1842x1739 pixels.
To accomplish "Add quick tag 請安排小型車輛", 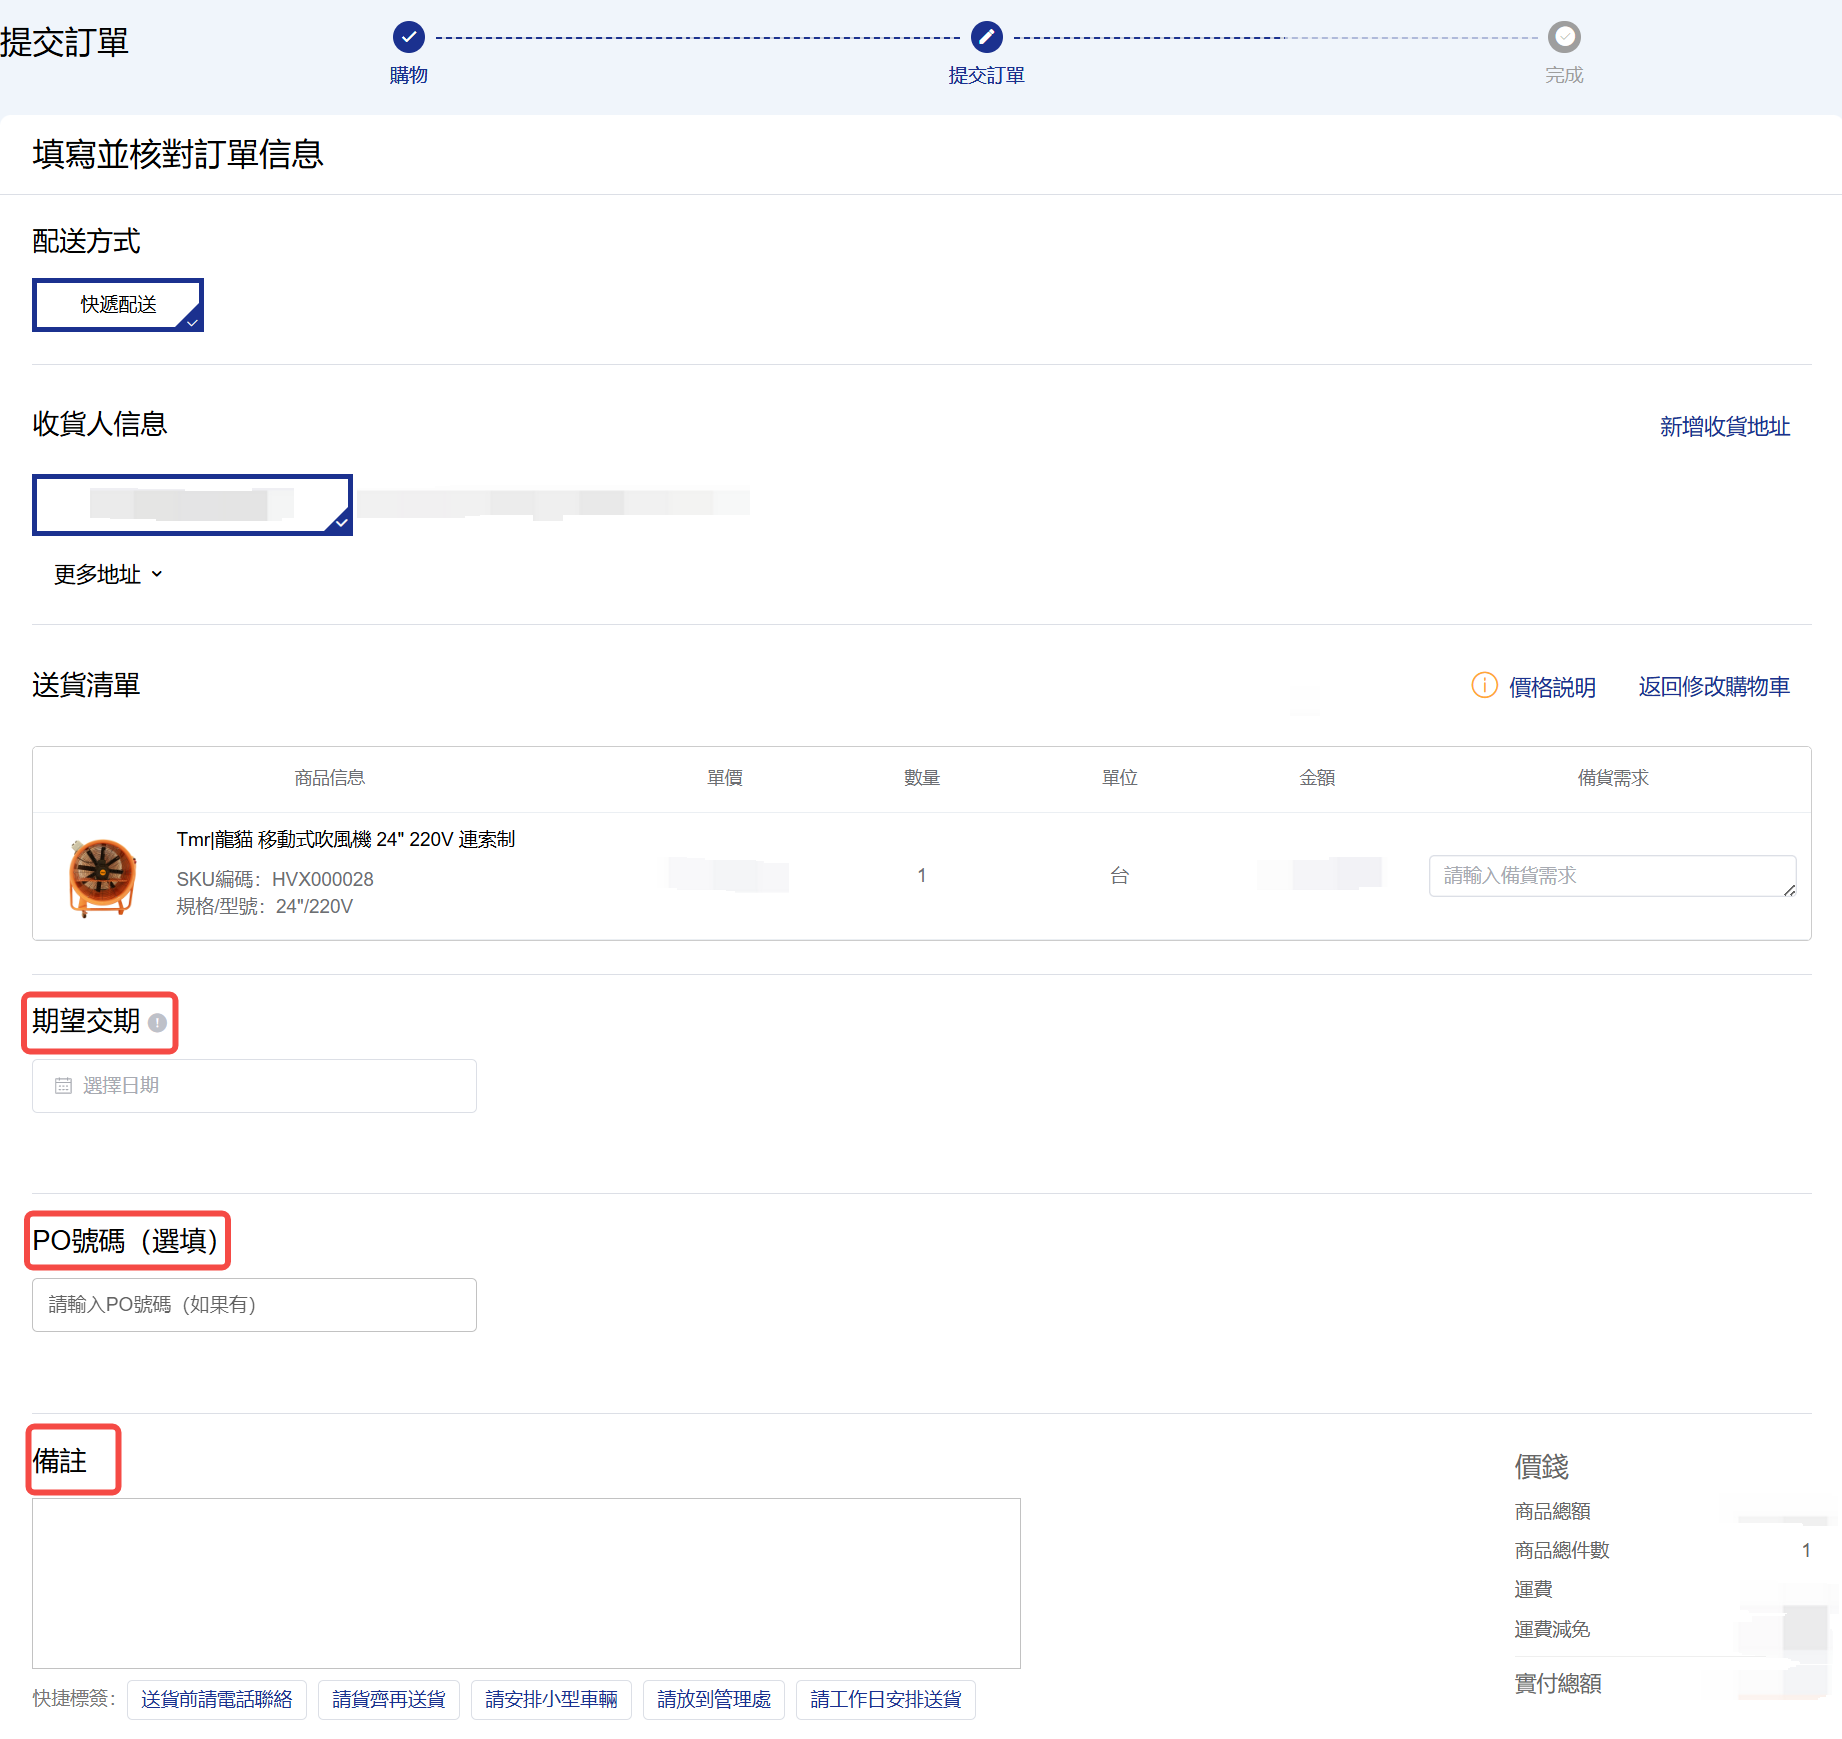I will (551, 1699).
